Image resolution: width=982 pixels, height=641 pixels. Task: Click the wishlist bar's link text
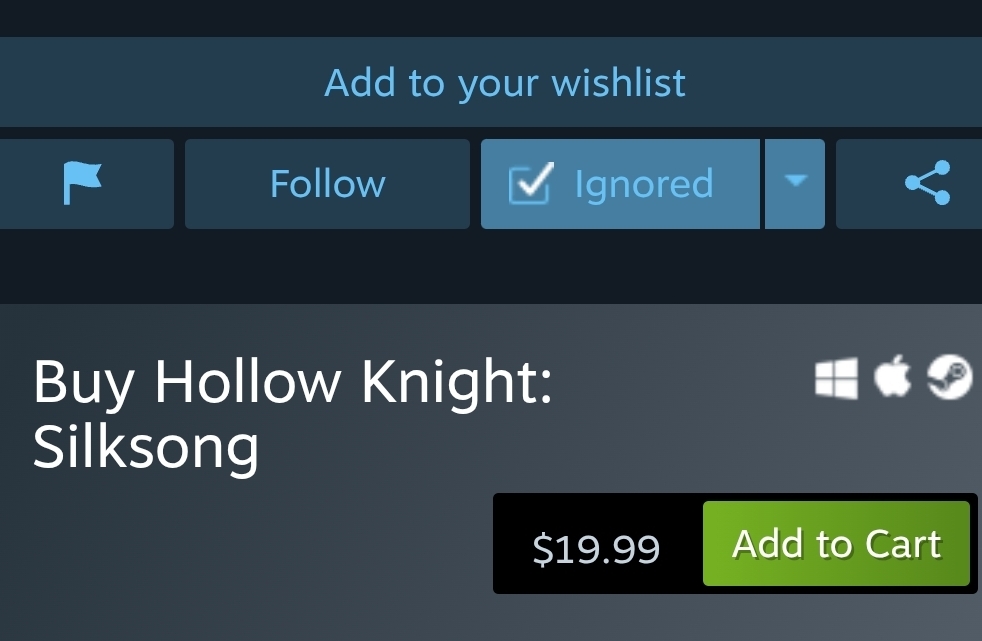click(x=505, y=82)
